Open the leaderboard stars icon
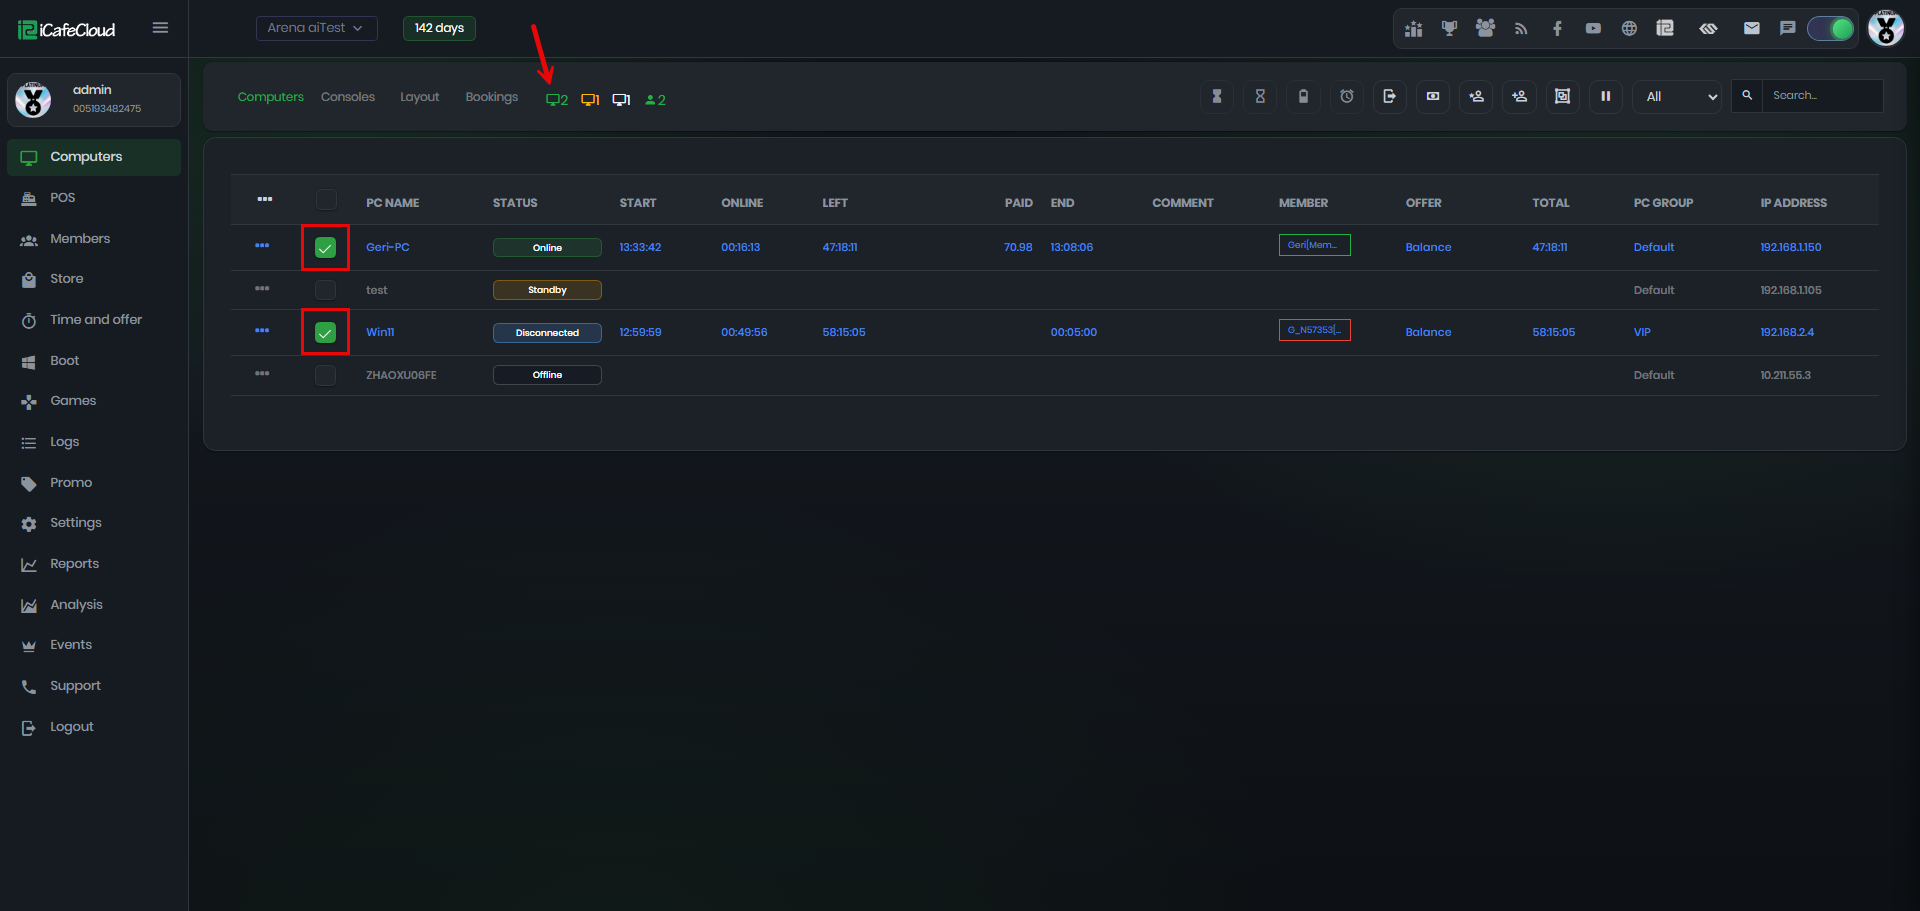Image resolution: width=1920 pixels, height=911 pixels. [1413, 29]
